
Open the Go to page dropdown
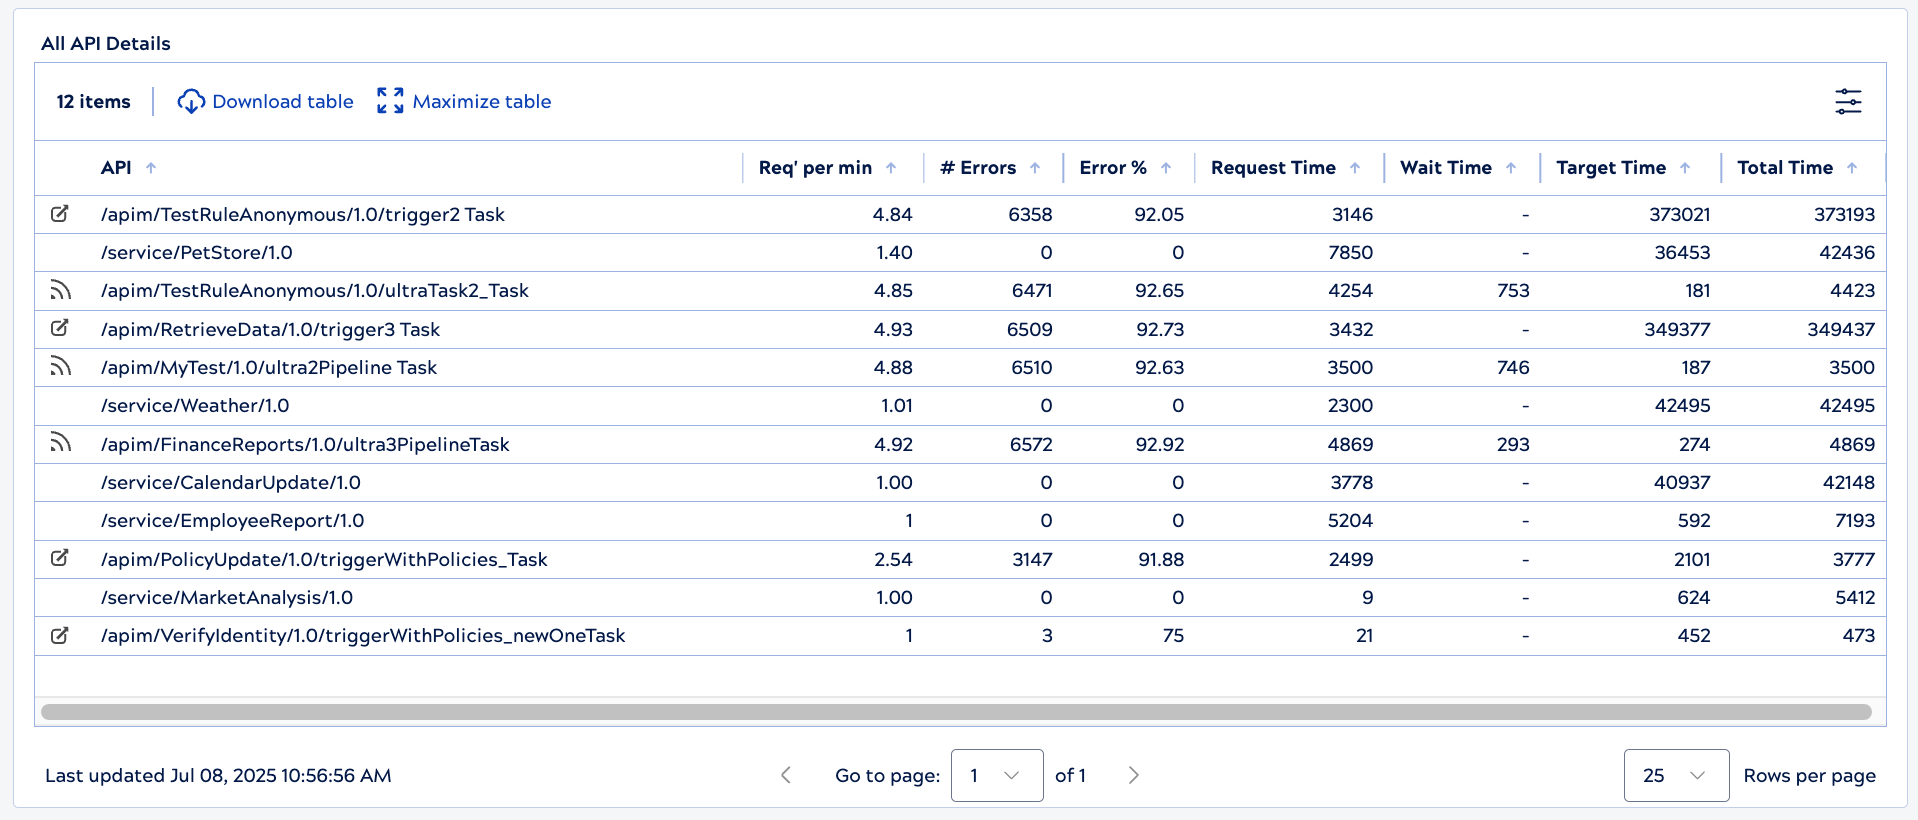tap(997, 775)
